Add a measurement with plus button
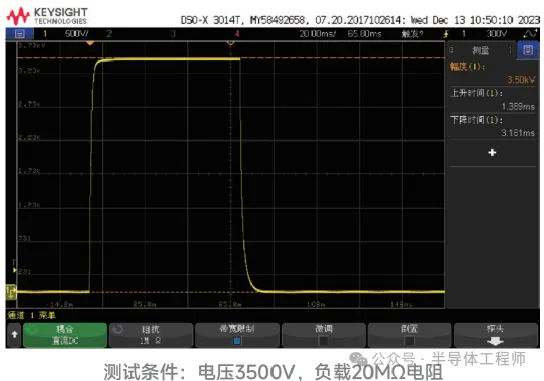This screenshot has height=381, width=544. tap(492, 152)
